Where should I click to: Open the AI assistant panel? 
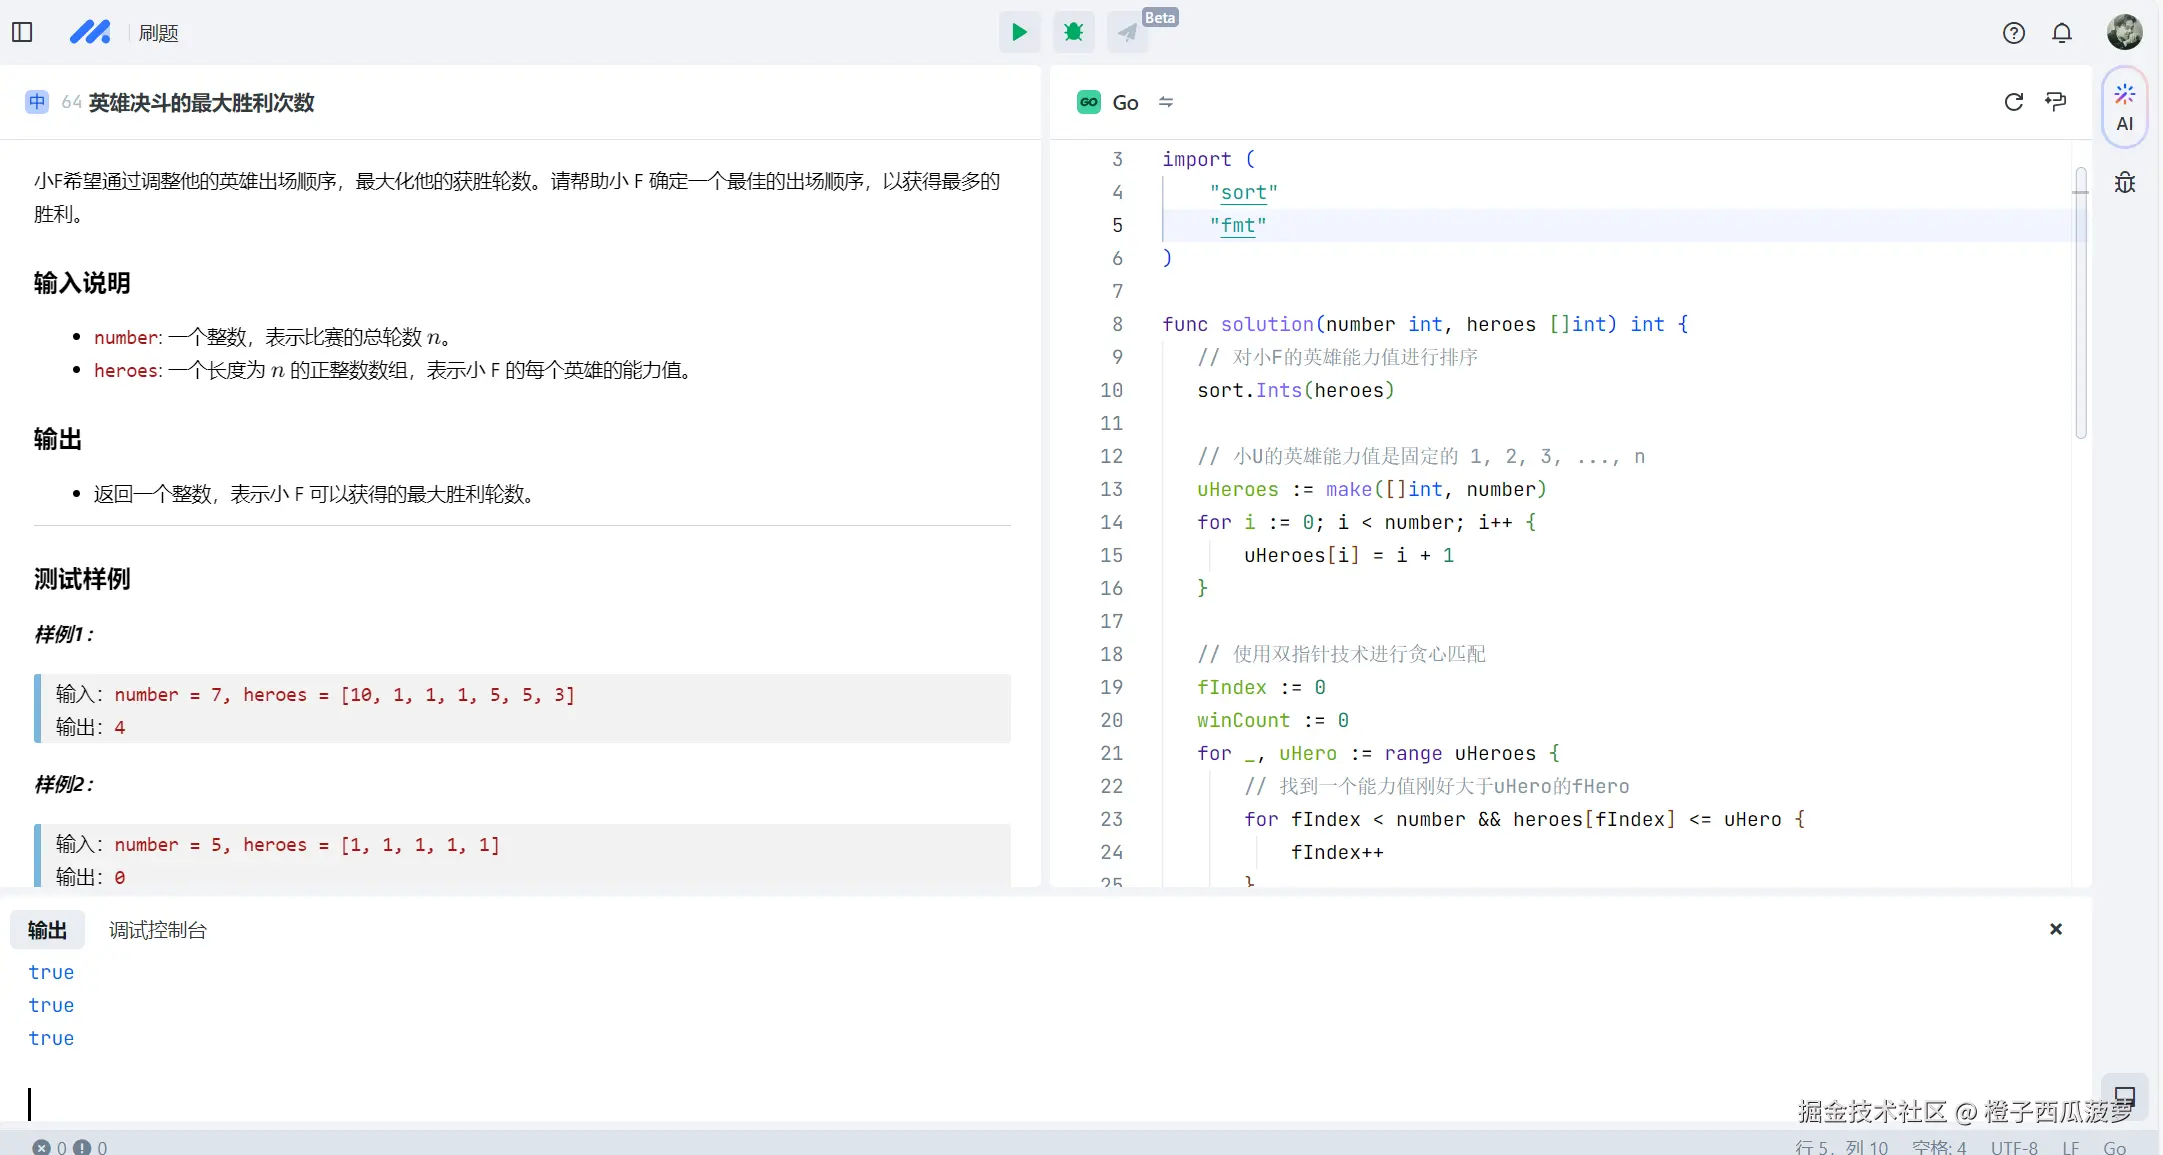(2125, 108)
